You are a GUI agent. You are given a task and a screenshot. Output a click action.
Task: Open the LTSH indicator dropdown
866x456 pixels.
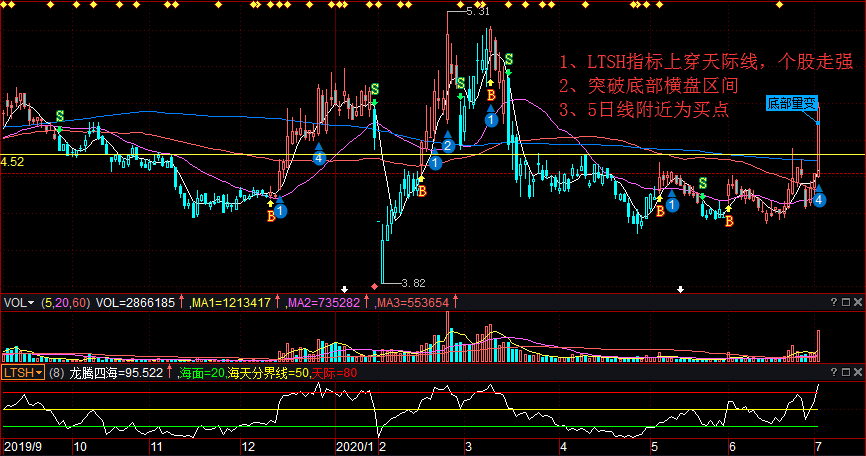(22, 373)
